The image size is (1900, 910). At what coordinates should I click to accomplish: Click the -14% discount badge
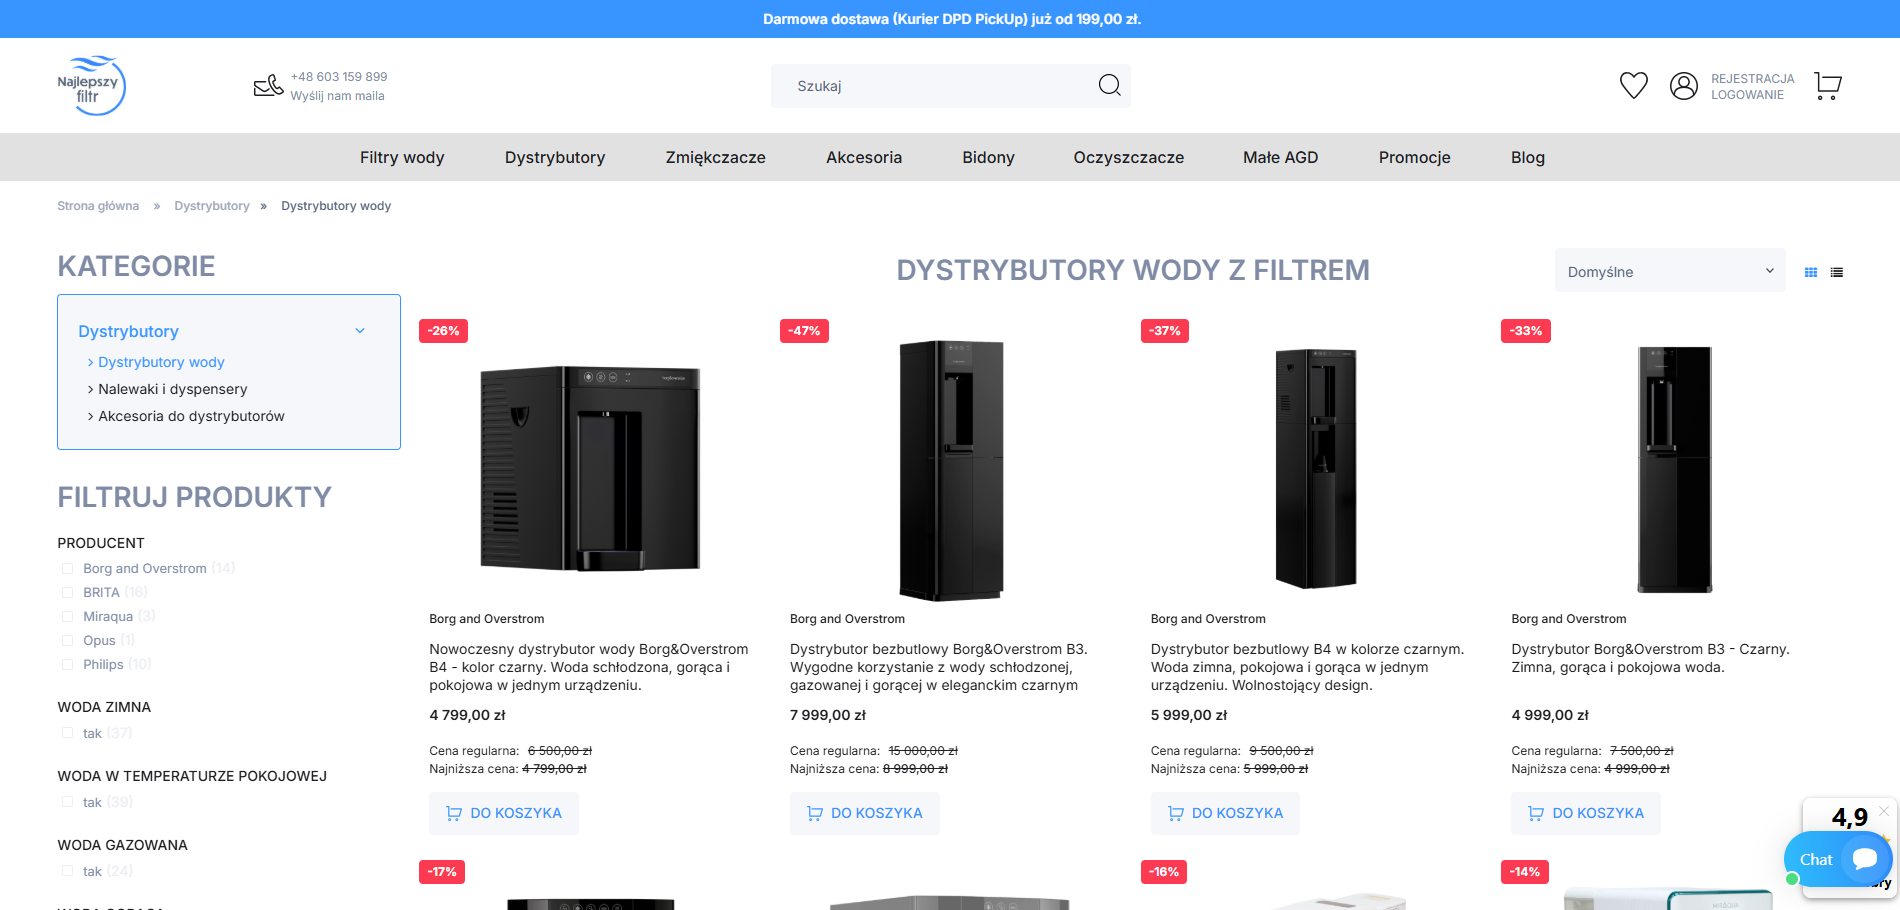pyautogui.click(x=1525, y=872)
